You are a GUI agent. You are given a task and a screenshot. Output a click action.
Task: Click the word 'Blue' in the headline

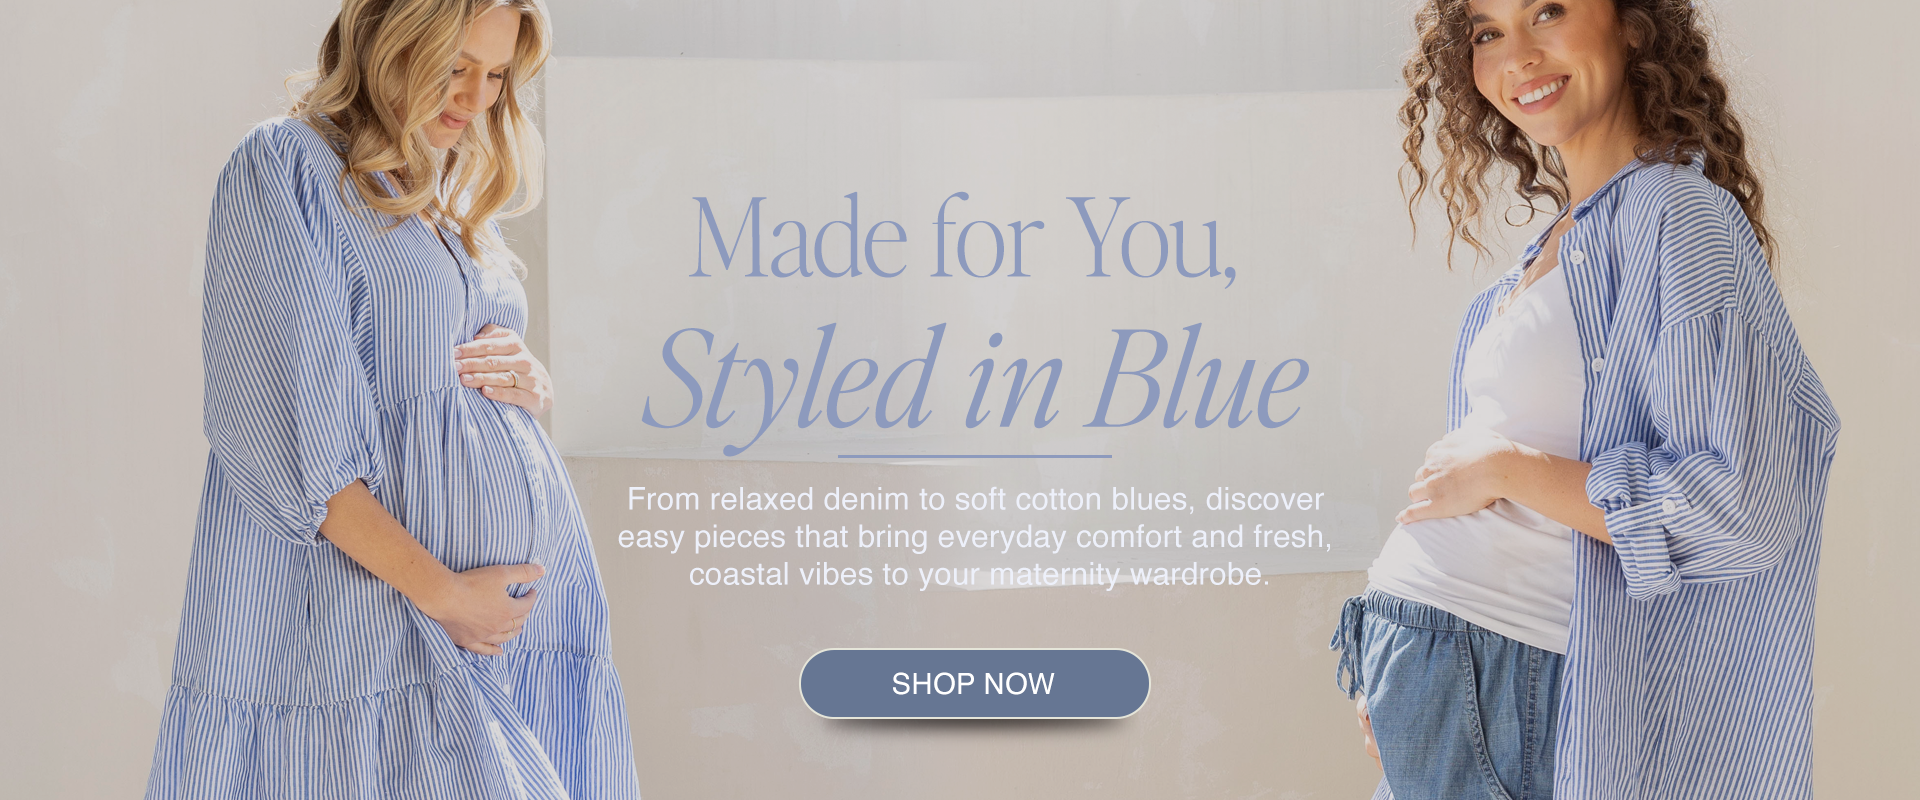click(x=1200, y=378)
